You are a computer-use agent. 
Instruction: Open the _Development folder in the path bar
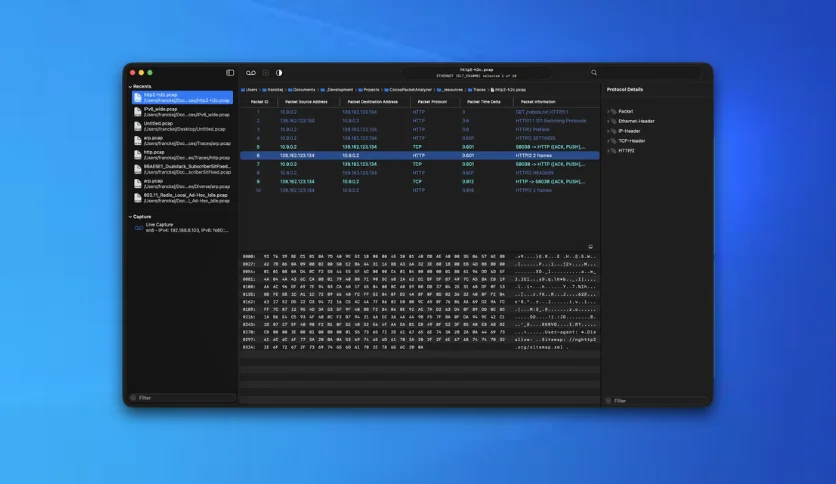(337, 90)
